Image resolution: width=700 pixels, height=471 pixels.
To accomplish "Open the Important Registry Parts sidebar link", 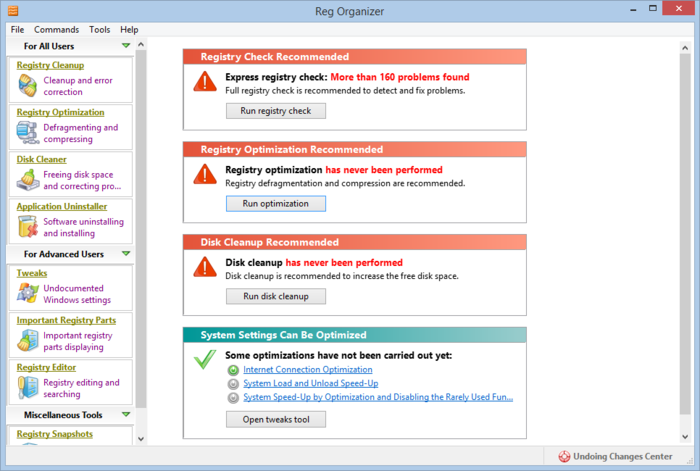I will point(66,320).
